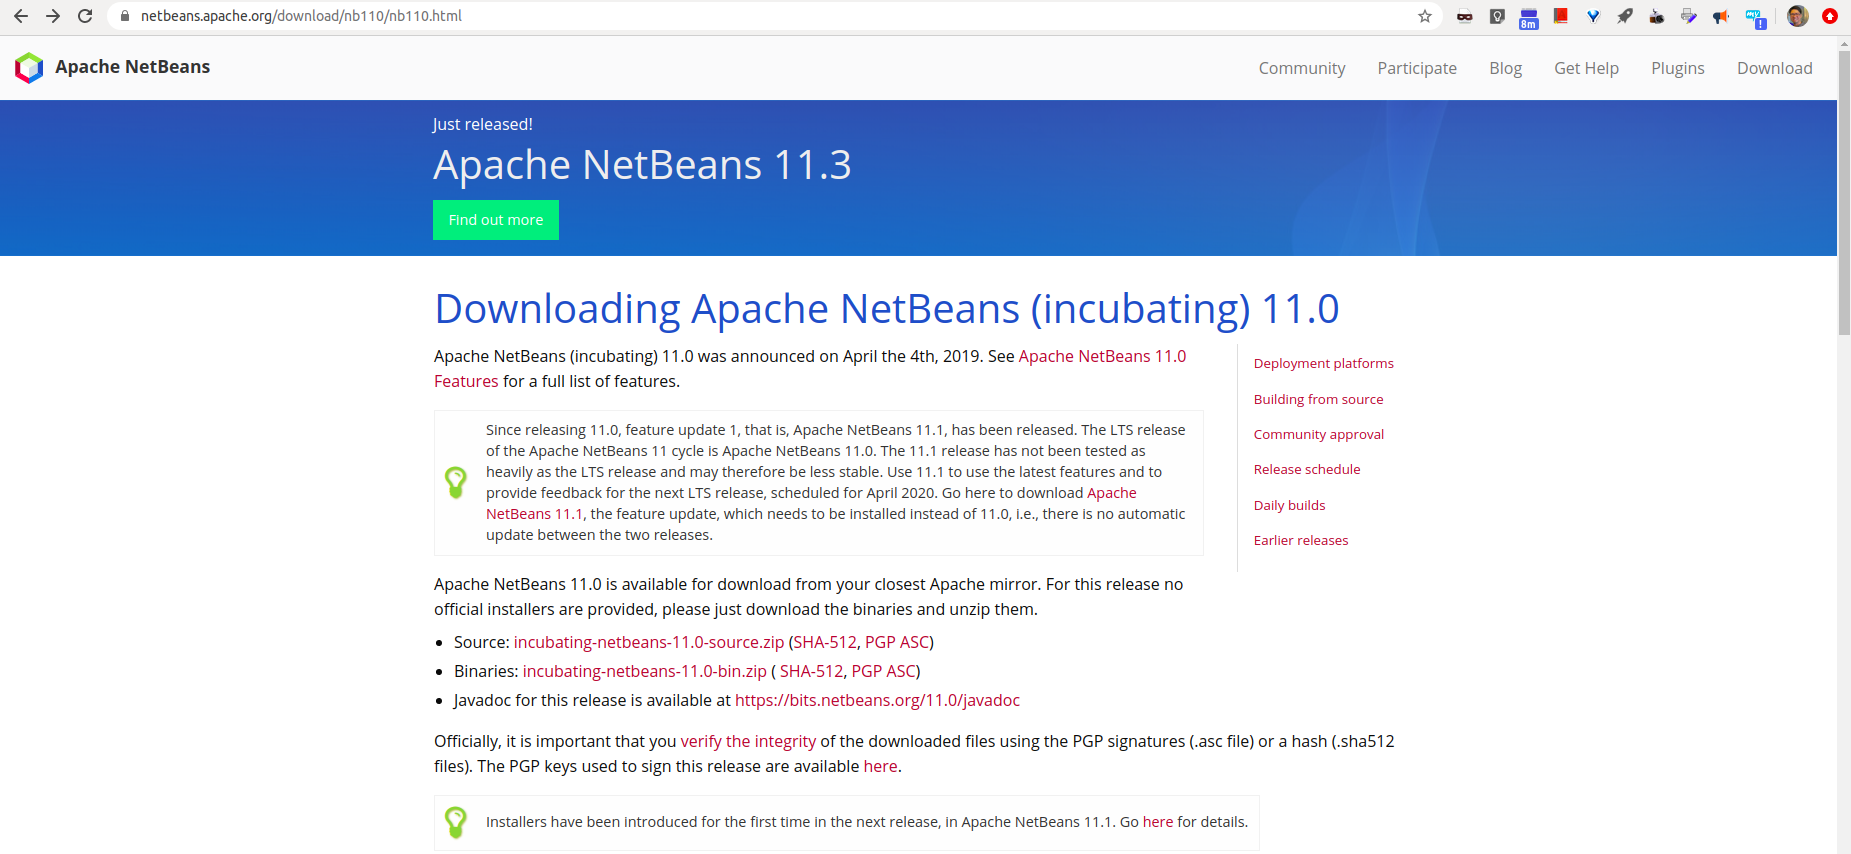Viewport: 1851px width, 854px height.
Task: Click the Downloading Apache NetBeans 11.0 heading
Action: click(x=887, y=309)
